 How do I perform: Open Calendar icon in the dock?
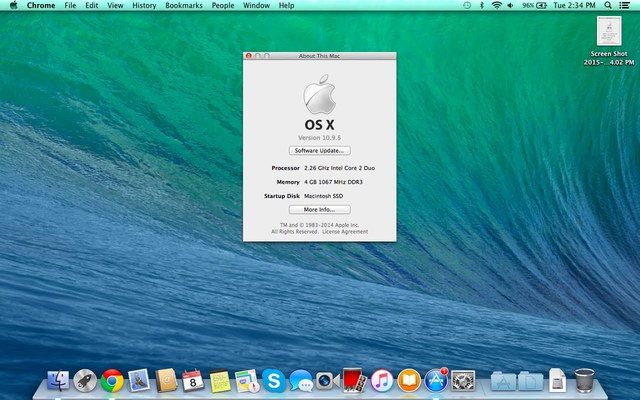coord(193,380)
